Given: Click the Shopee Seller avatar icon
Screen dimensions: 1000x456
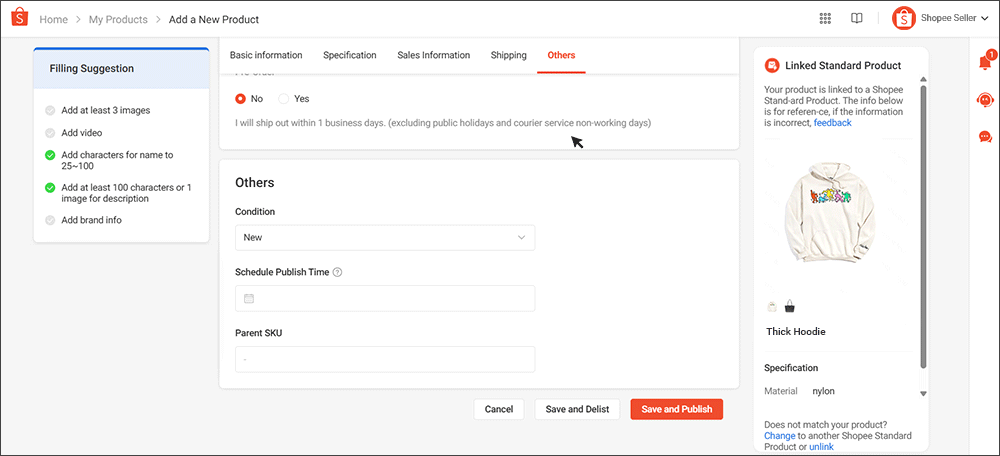Looking at the screenshot, I should (903, 18).
